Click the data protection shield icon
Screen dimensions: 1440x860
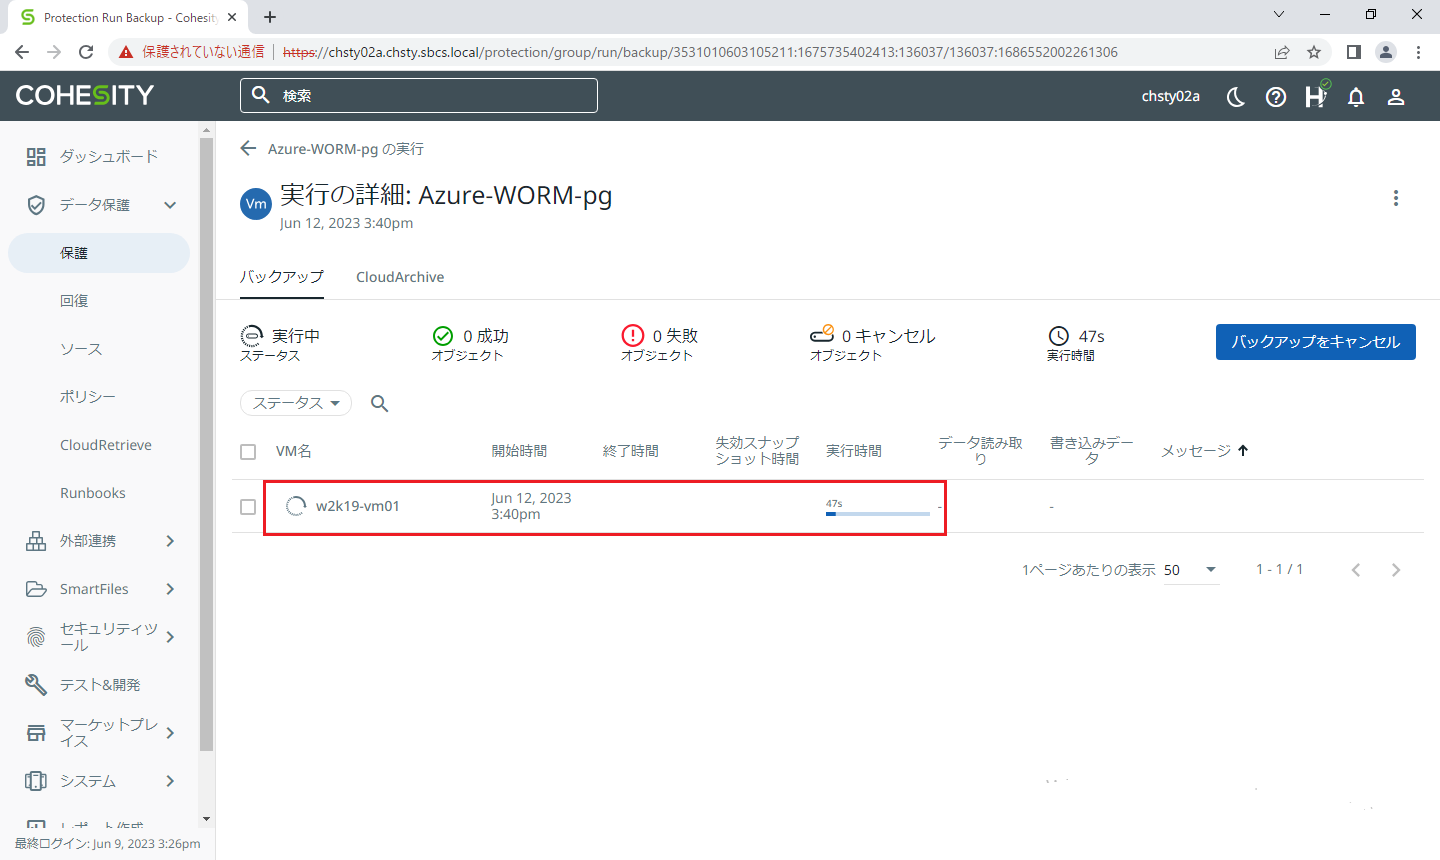[x=36, y=205]
